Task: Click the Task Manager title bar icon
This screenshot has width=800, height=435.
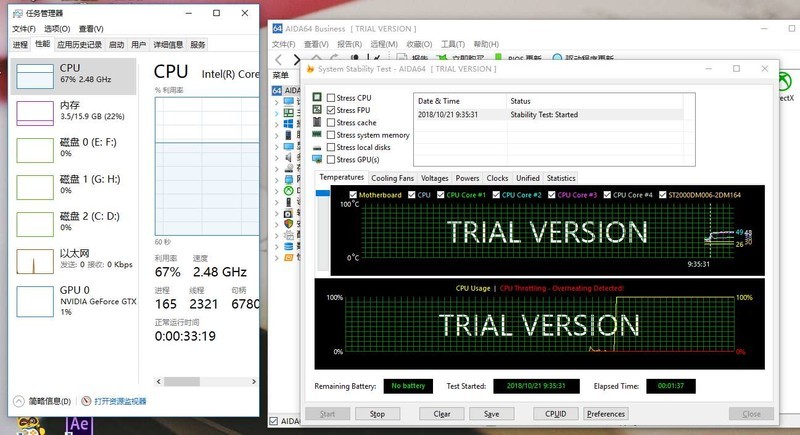Action: [18, 13]
